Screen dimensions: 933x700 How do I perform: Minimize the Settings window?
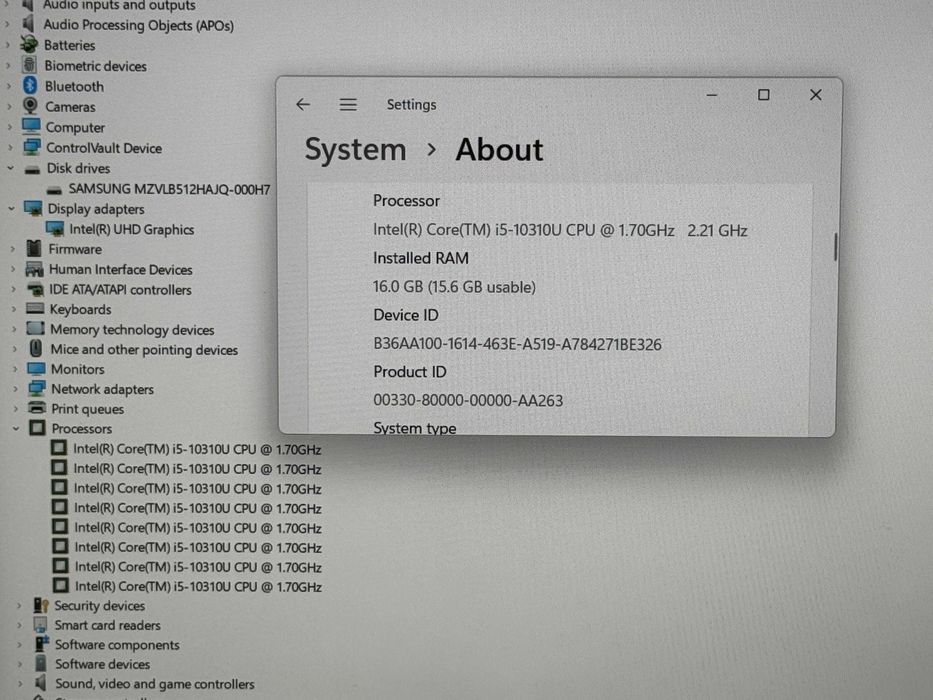(x=712, y=95)
